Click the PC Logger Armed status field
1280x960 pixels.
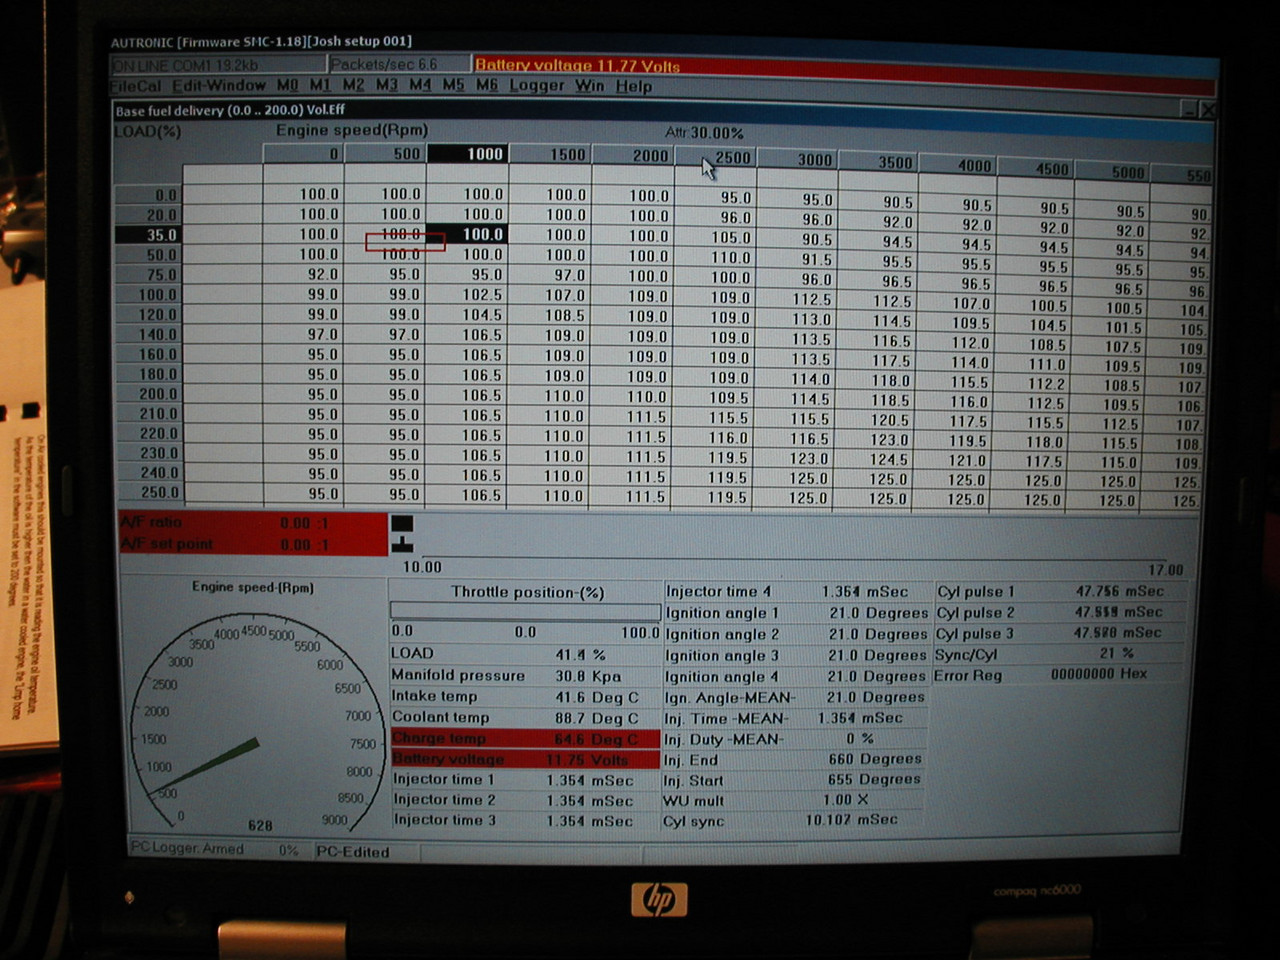(x=188, y=849)
